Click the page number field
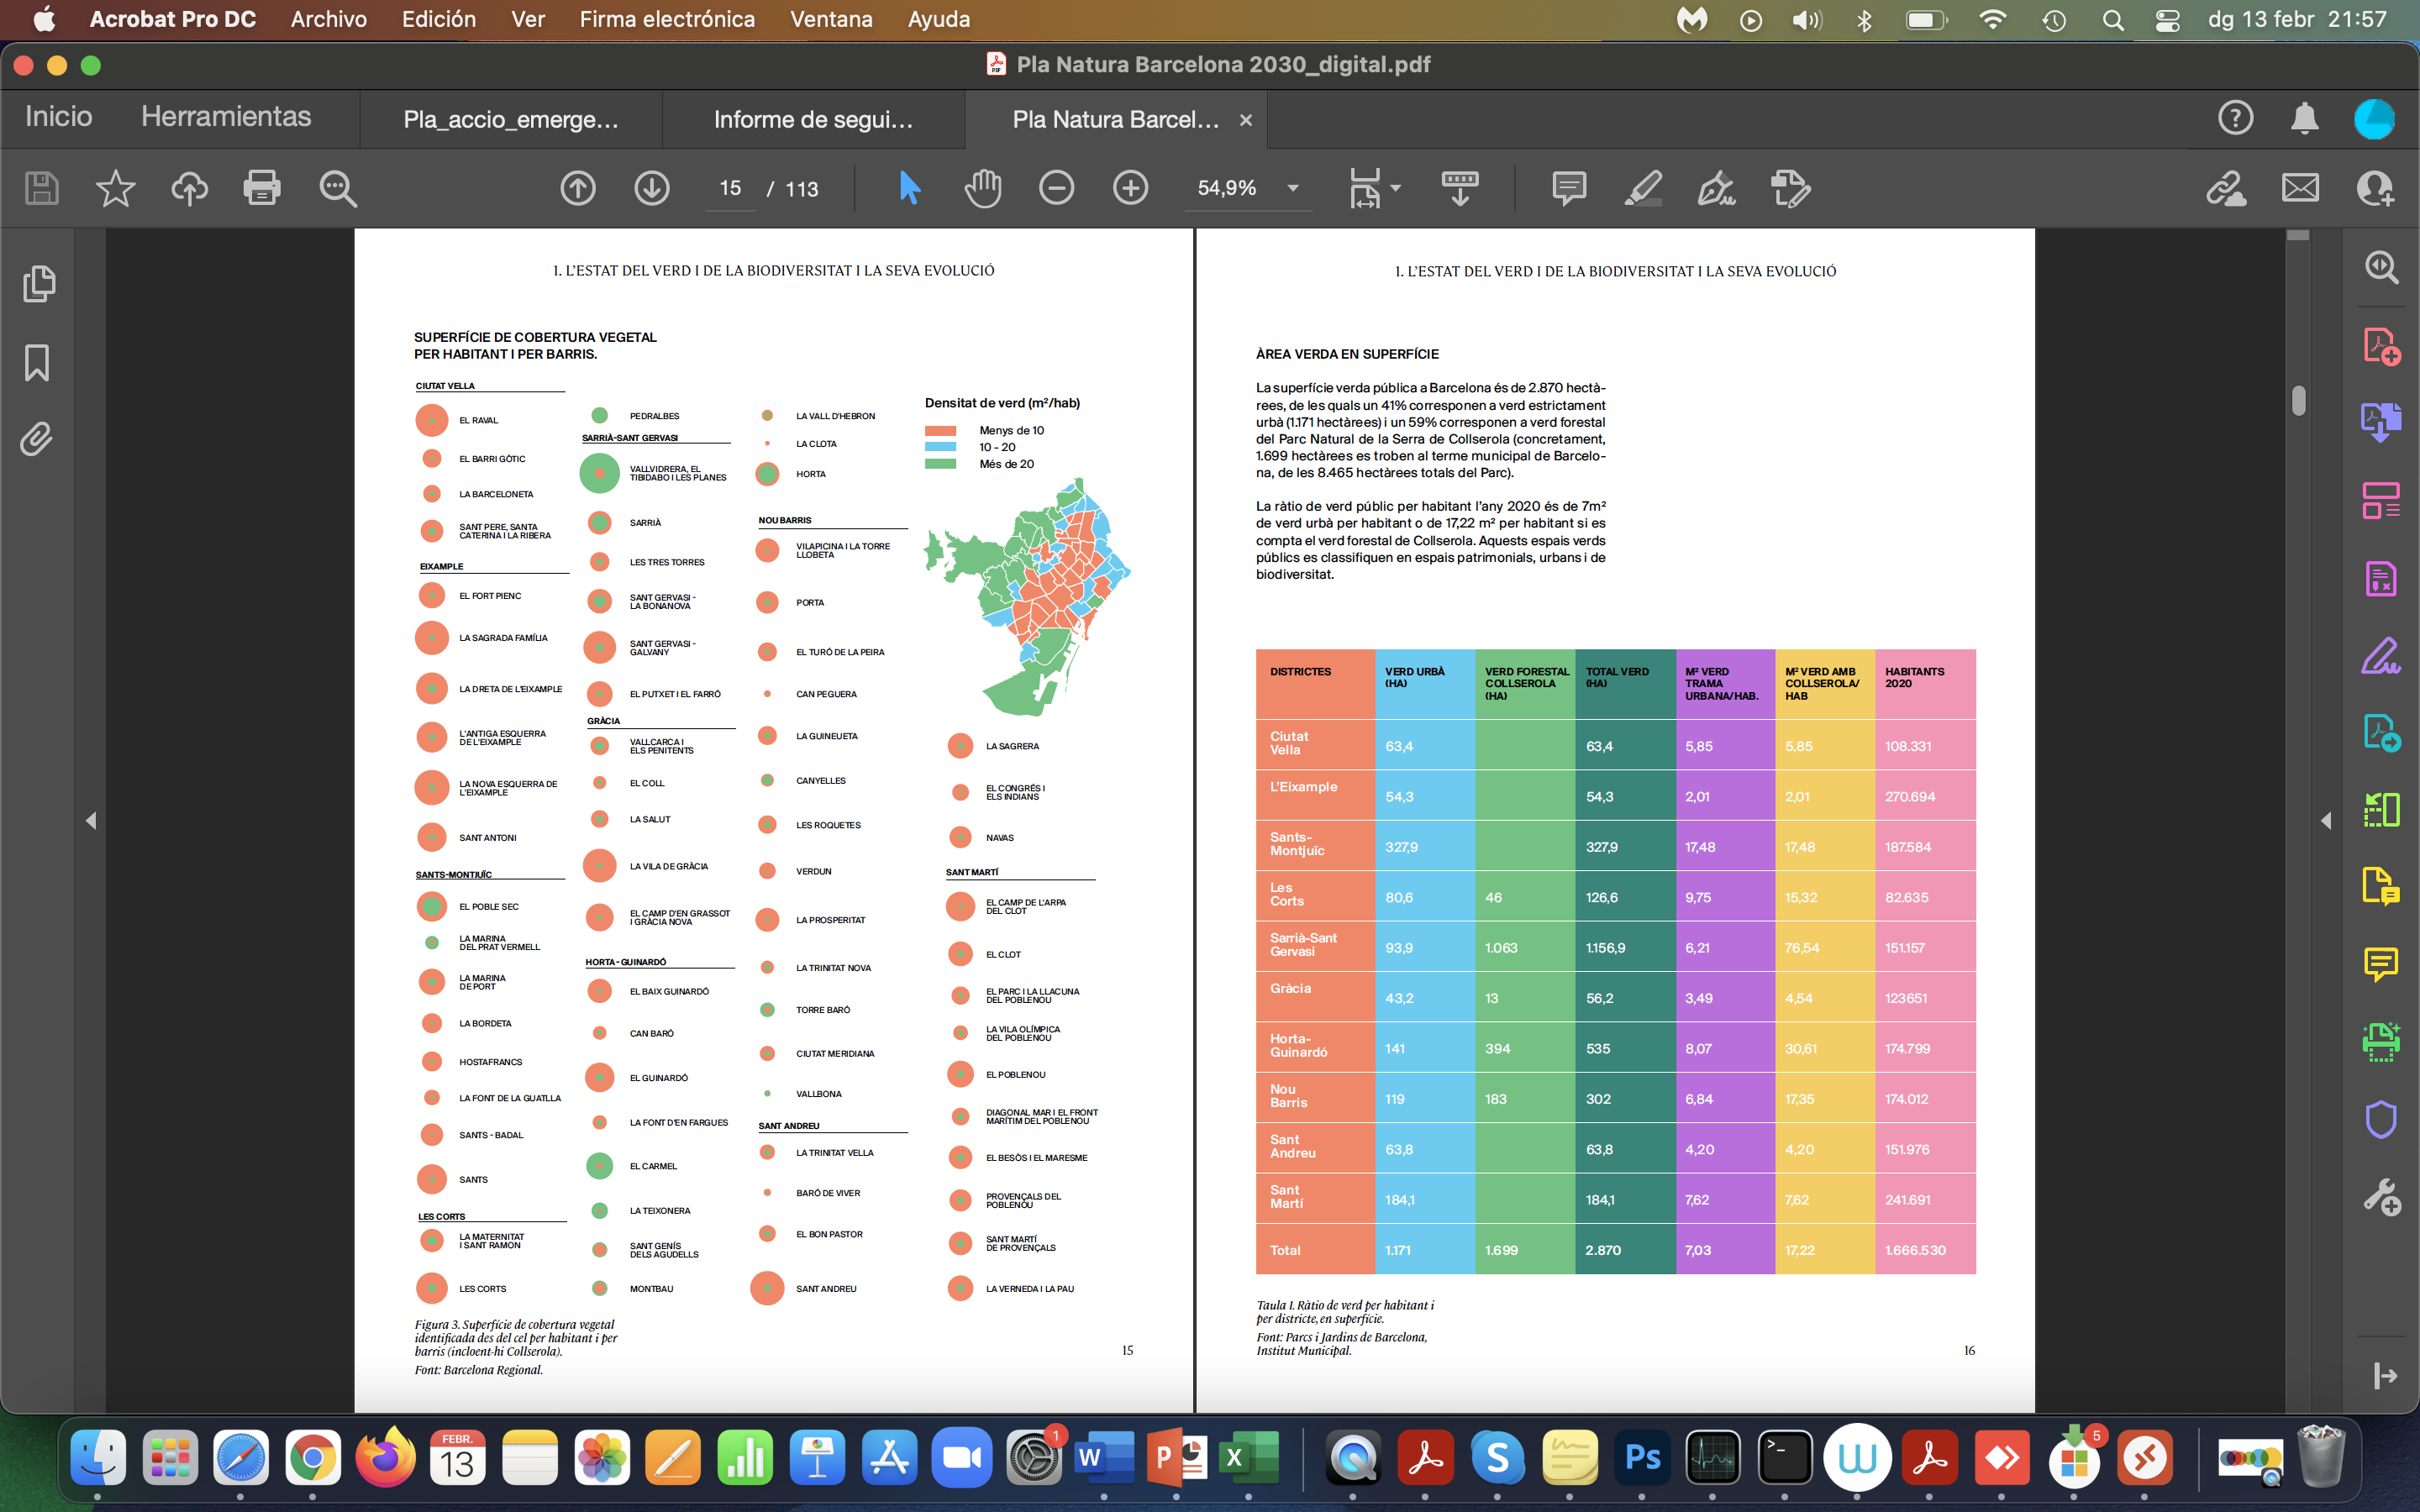 730,188
